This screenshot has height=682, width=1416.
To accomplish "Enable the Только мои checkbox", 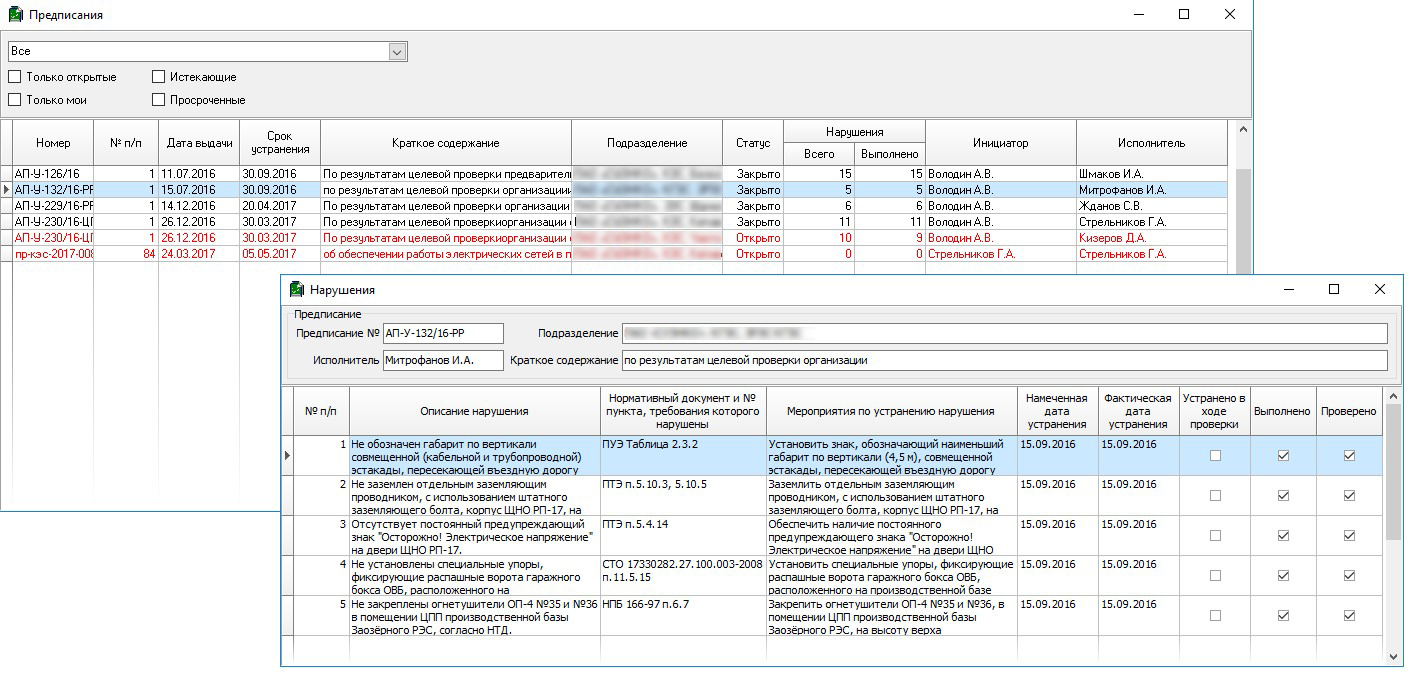I will pyautogui.click(x=15, y=100).
